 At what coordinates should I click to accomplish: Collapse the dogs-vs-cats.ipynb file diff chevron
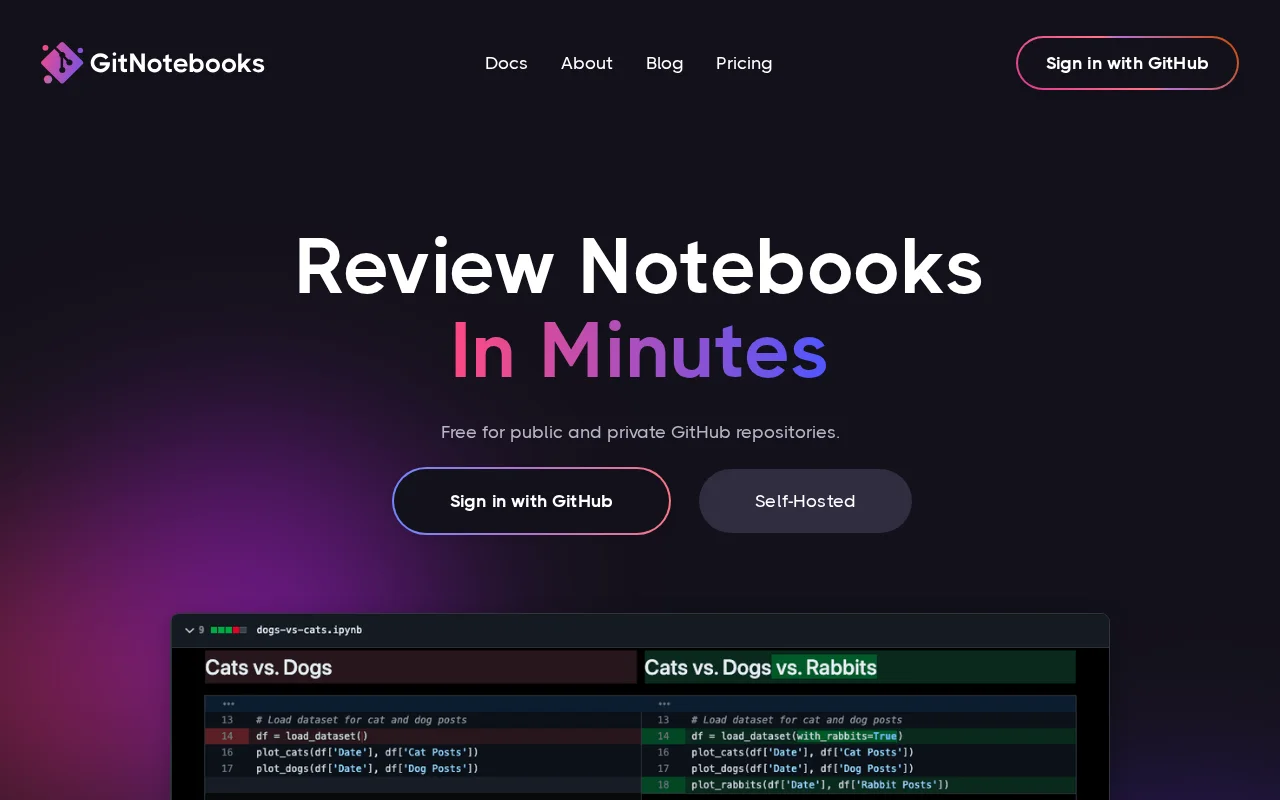pyautogui.click(x=189, y=630)
